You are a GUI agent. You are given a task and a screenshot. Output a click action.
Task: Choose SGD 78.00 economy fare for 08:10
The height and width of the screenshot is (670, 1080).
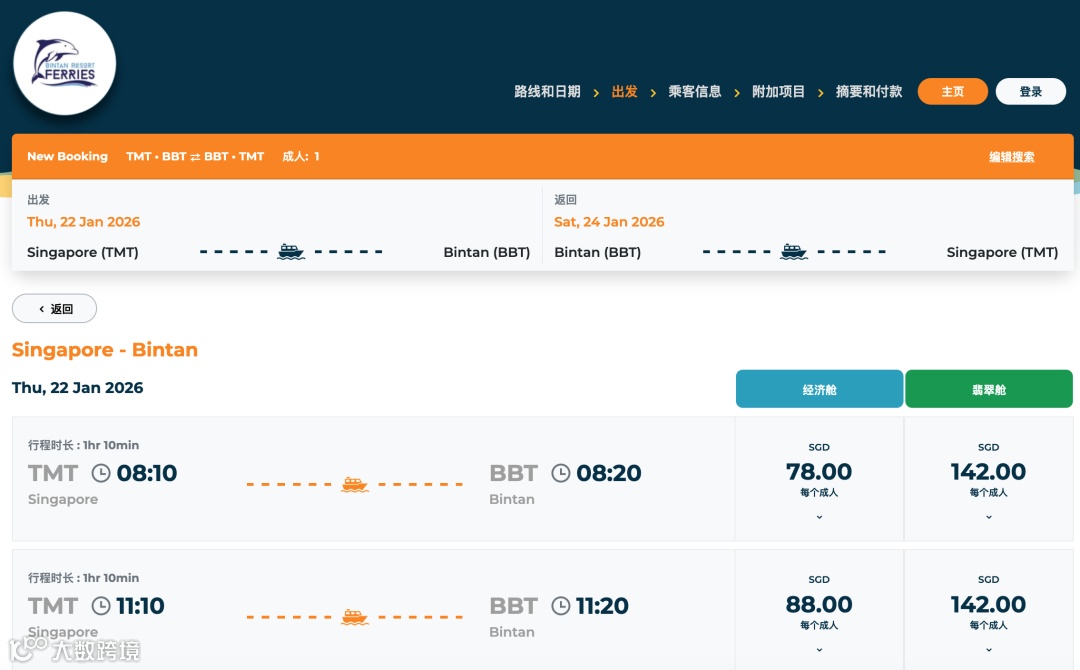[x=819, y=479]
